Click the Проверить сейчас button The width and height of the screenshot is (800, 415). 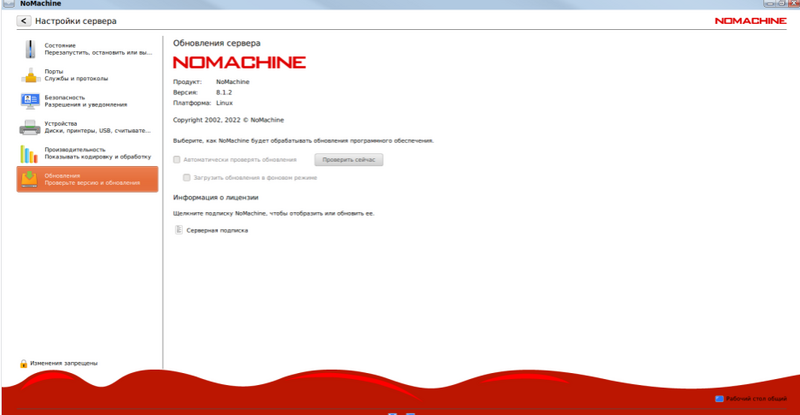click(x=348, y=160)
